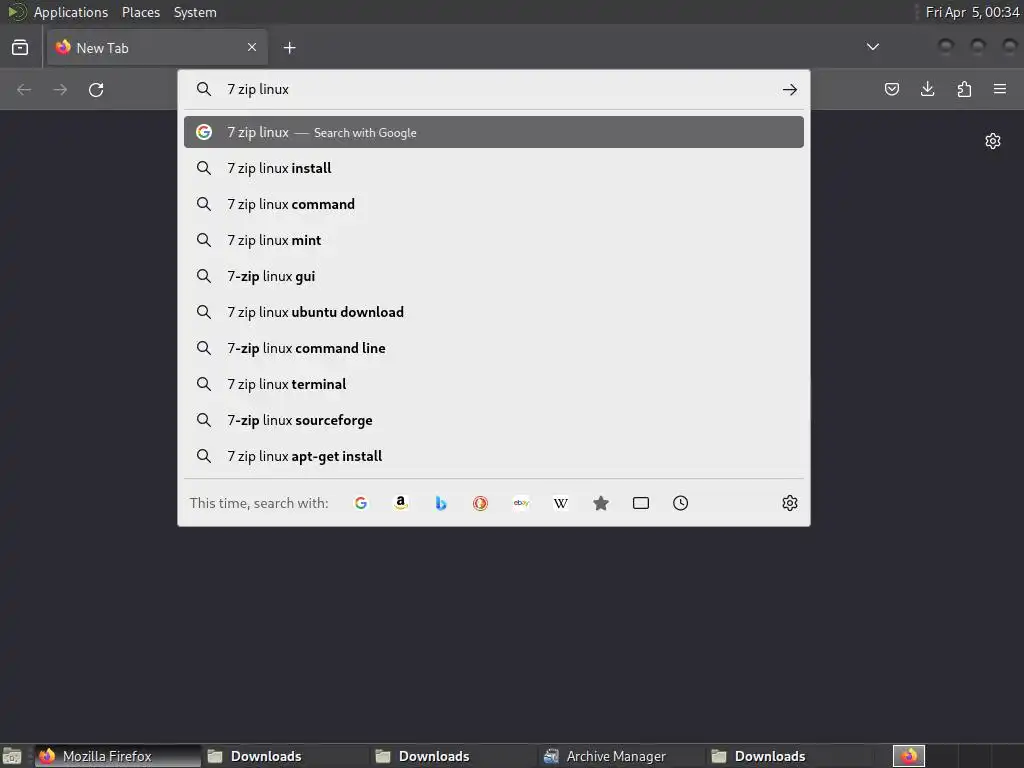Choose suggestion '7-zip linux gui'

point(494,276)
